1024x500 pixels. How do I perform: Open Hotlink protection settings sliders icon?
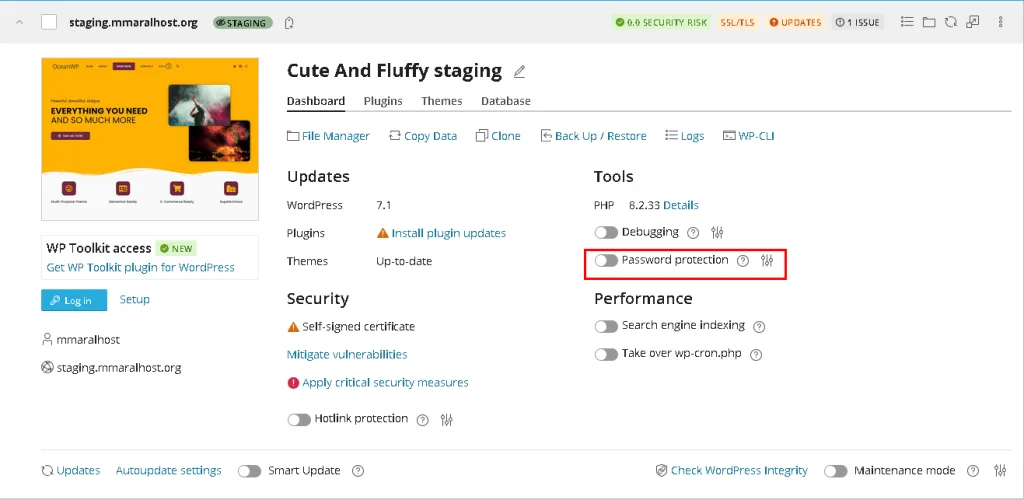click(x=447, y=420)
